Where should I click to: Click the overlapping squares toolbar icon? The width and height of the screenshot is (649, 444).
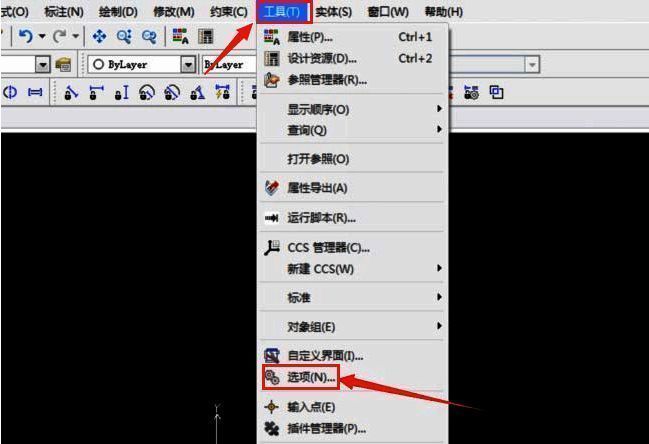(496, 92)
